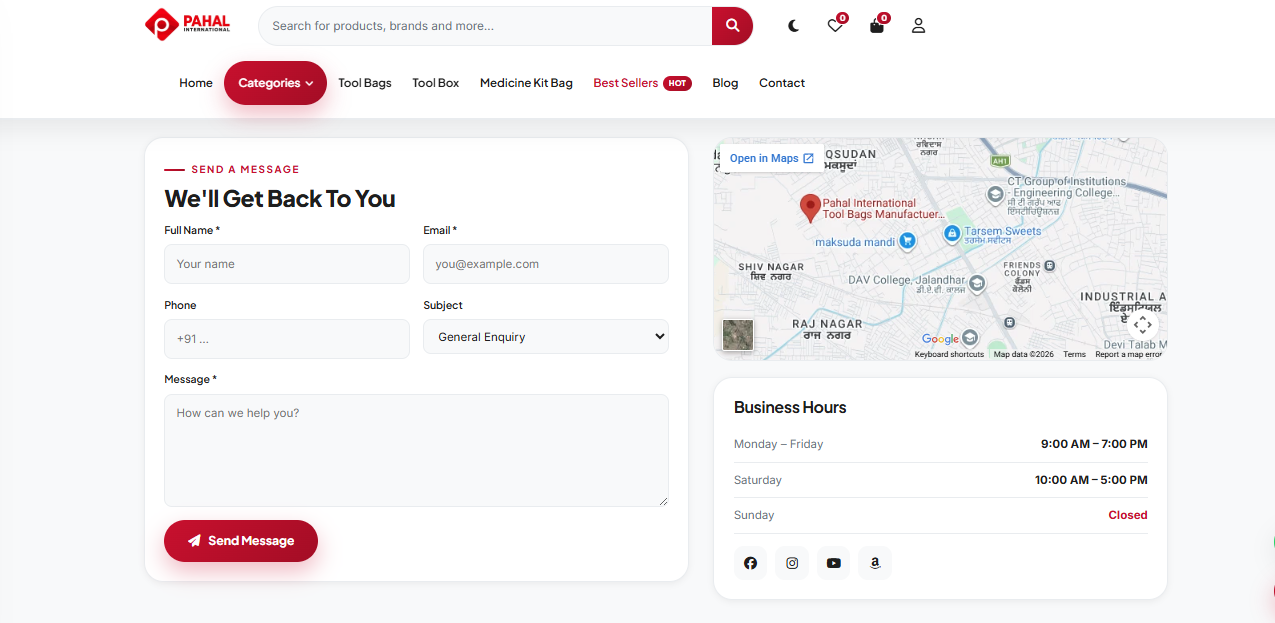Expand the Categories dropdown menu
This screenshot has height=623, width=1275.
(x=276, y=83)
